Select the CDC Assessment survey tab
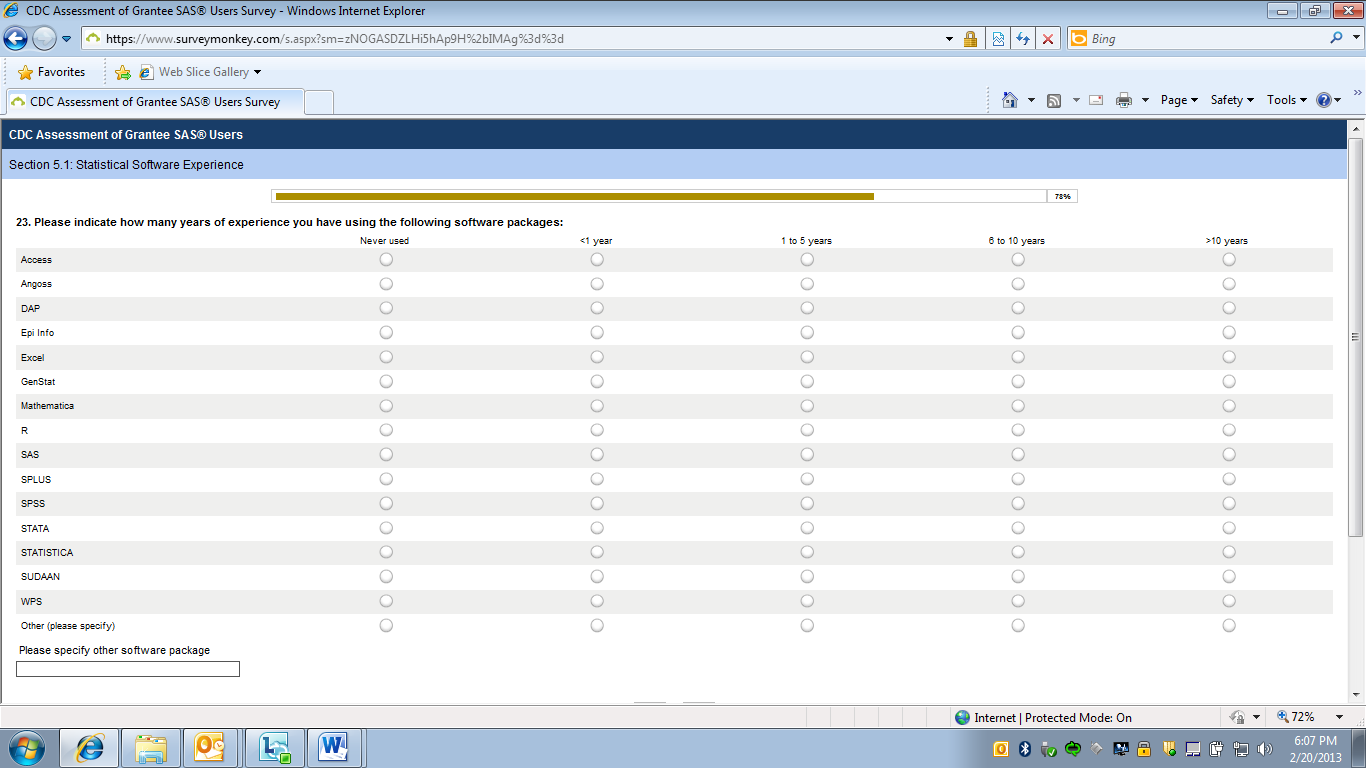Image resolution: width=1366 pixels, height=768 pixels. 155,102
